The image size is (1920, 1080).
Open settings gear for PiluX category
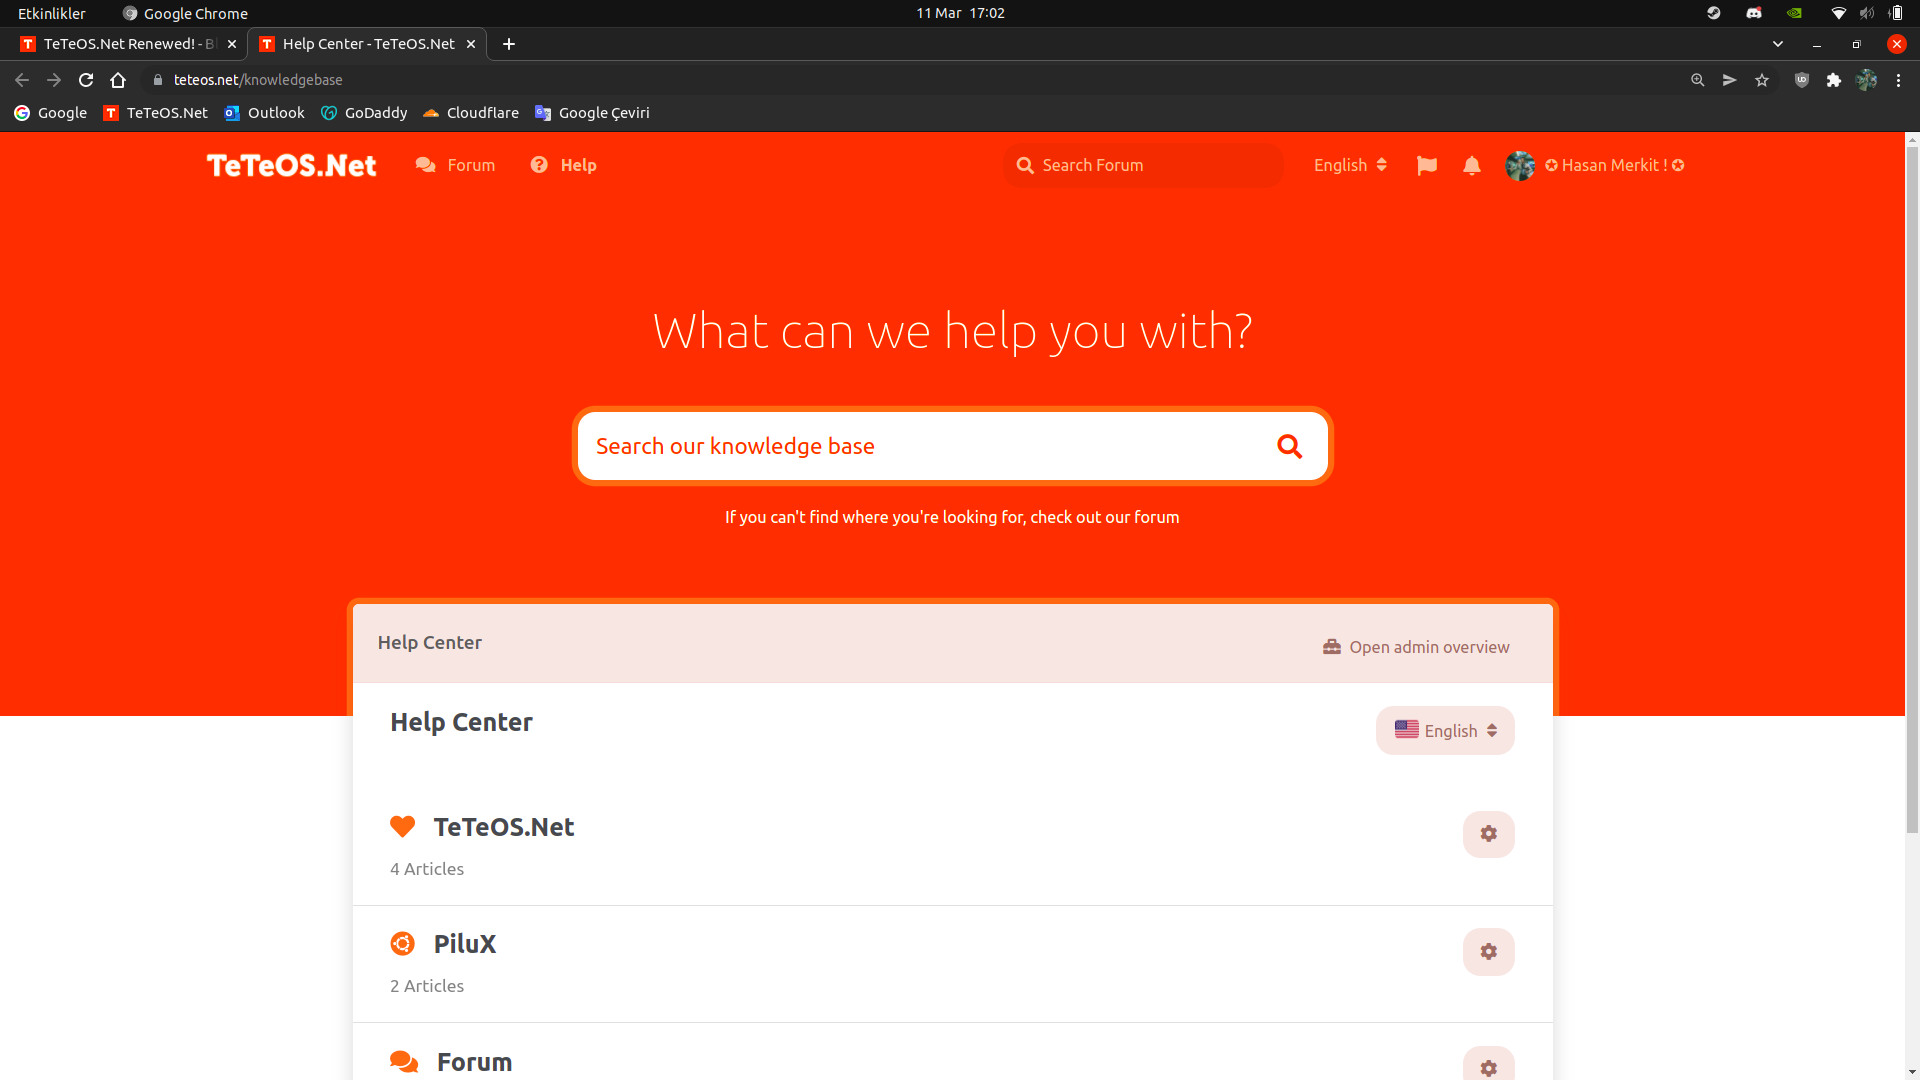point(1488,952)
